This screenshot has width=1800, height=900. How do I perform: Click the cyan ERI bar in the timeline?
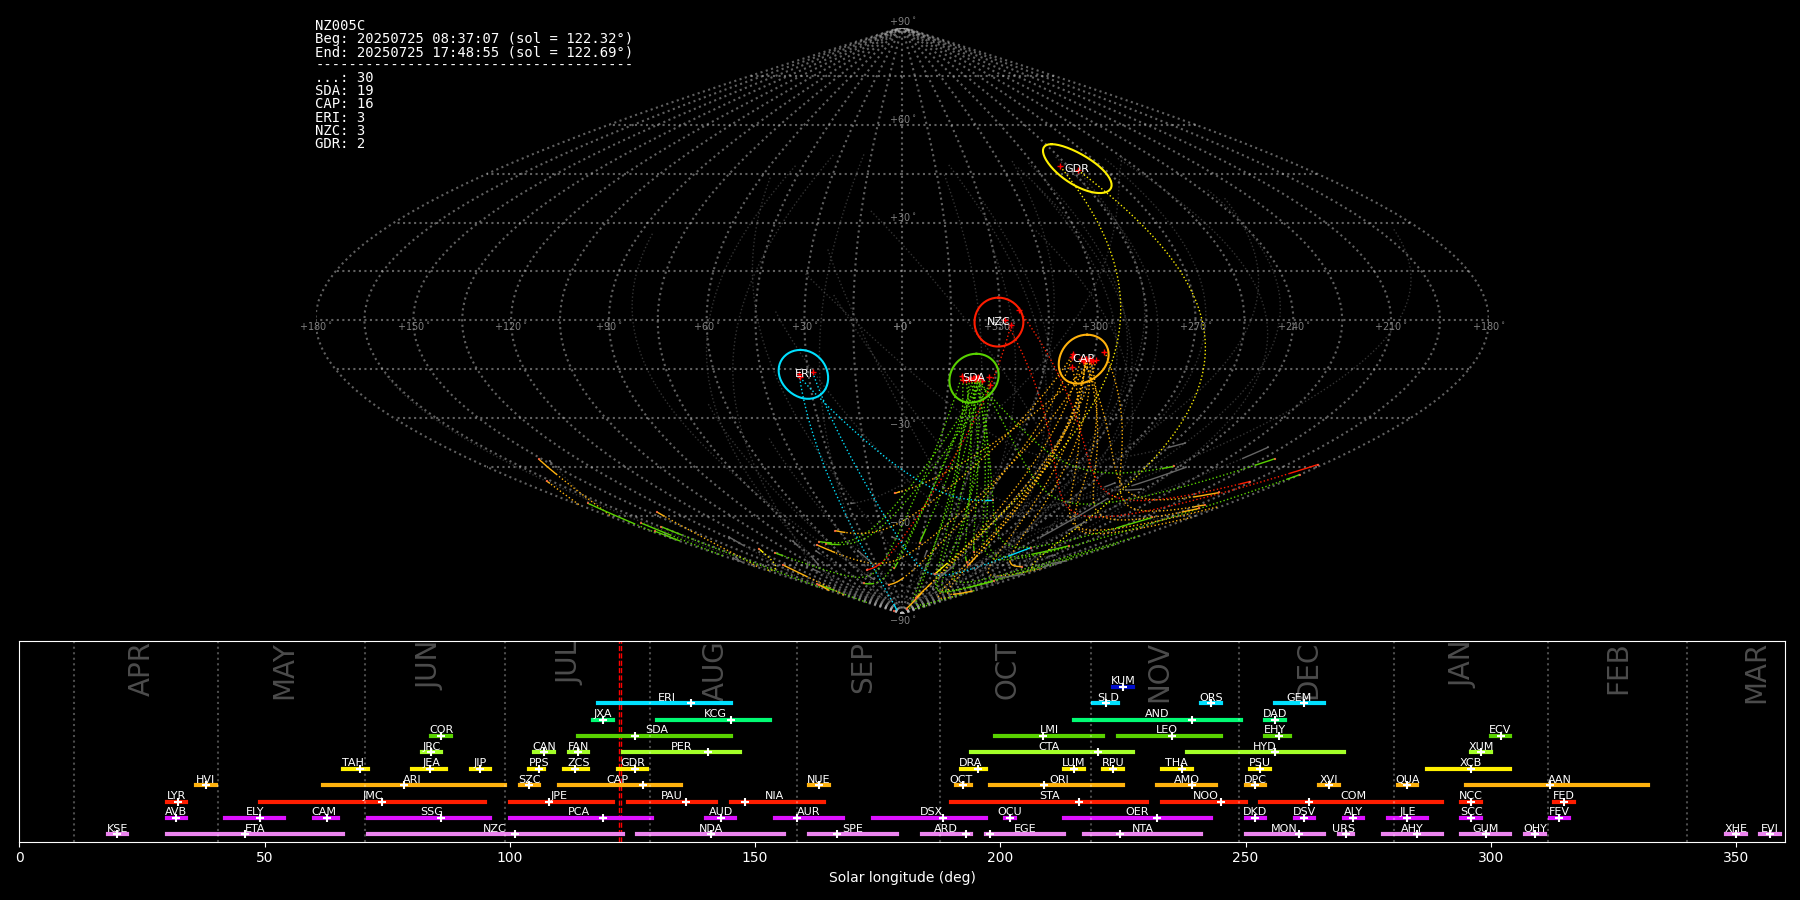tap(664, 703)
